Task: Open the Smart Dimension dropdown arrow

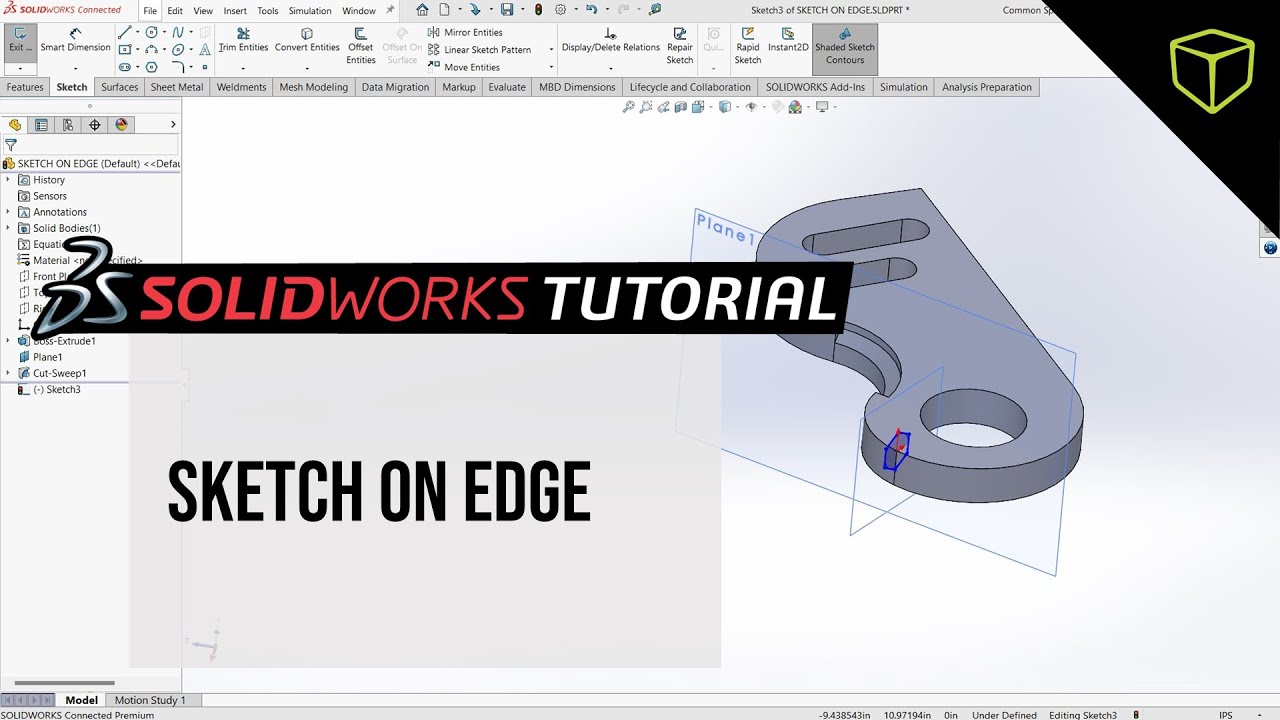Action: pos(75,68)
